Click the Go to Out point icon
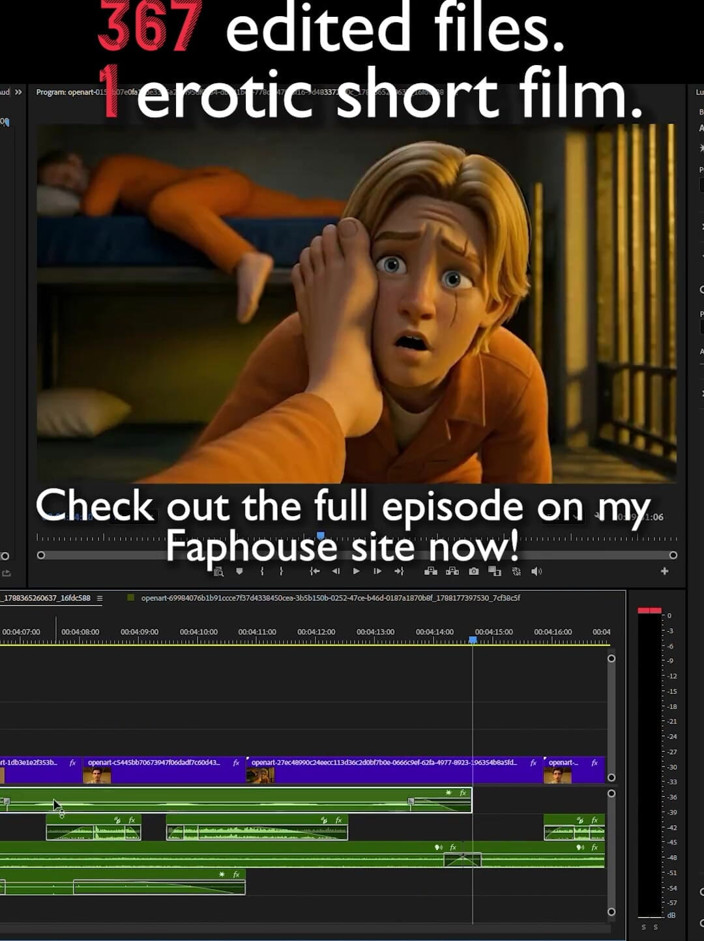This screenshot has height=941, width=704. coord(399,571)
